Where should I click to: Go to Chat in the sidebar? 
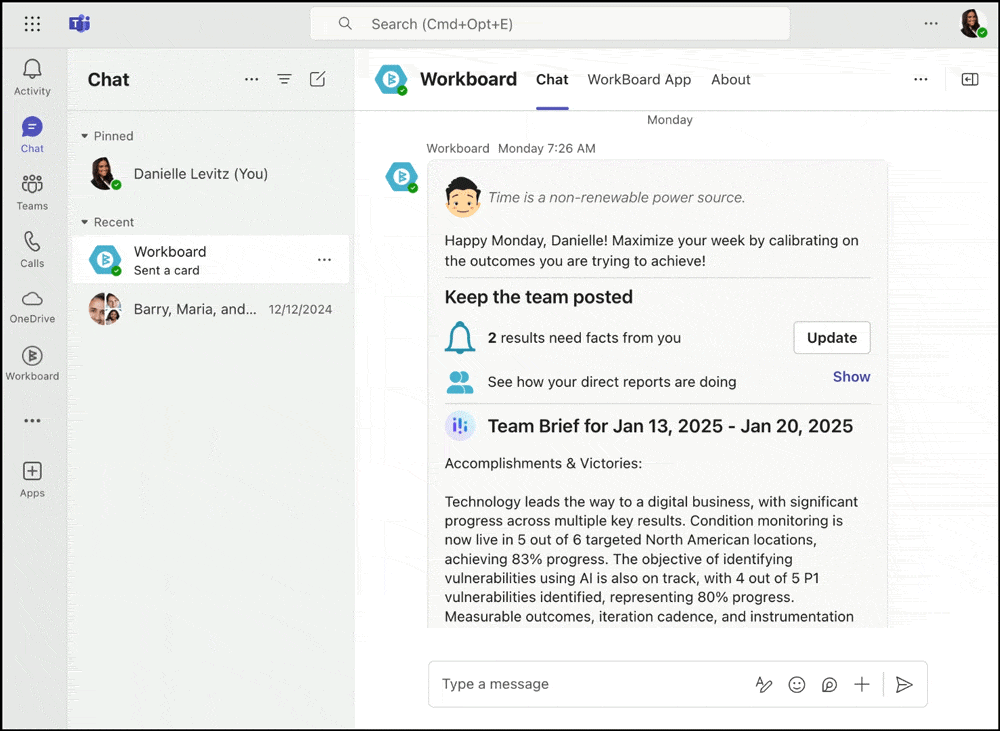32,135
